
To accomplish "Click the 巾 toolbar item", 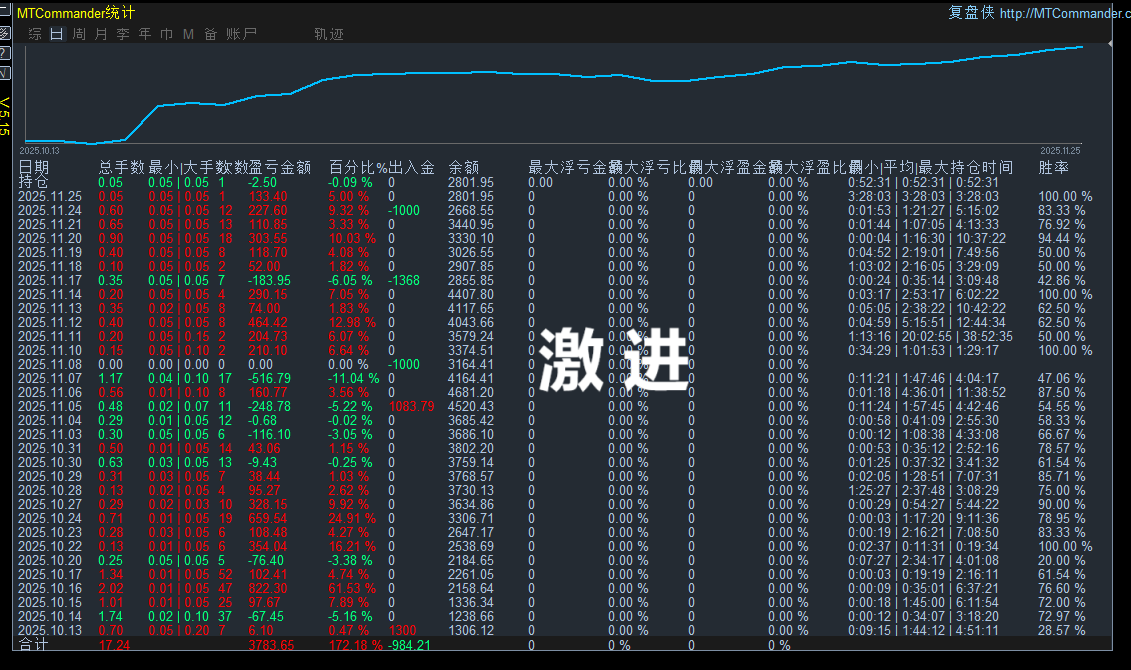I will tap(166, 33).
